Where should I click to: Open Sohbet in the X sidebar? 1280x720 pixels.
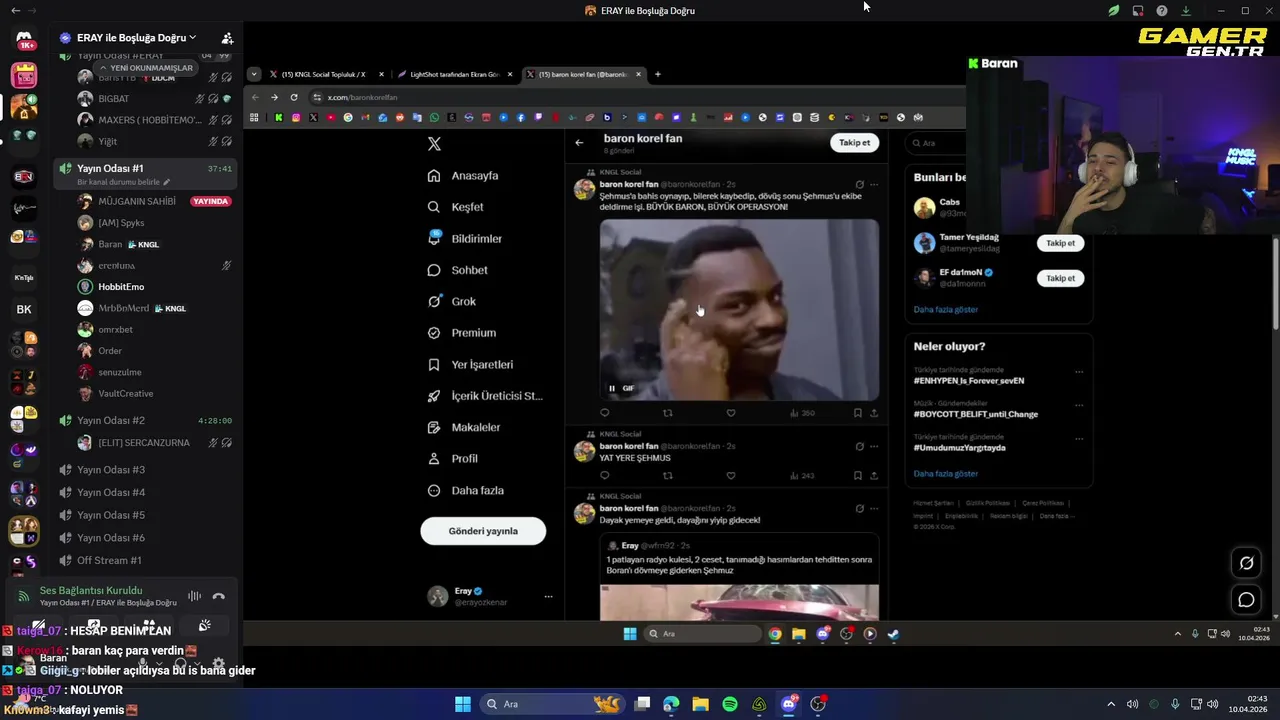pyautogui.click(x=458, y=270)
